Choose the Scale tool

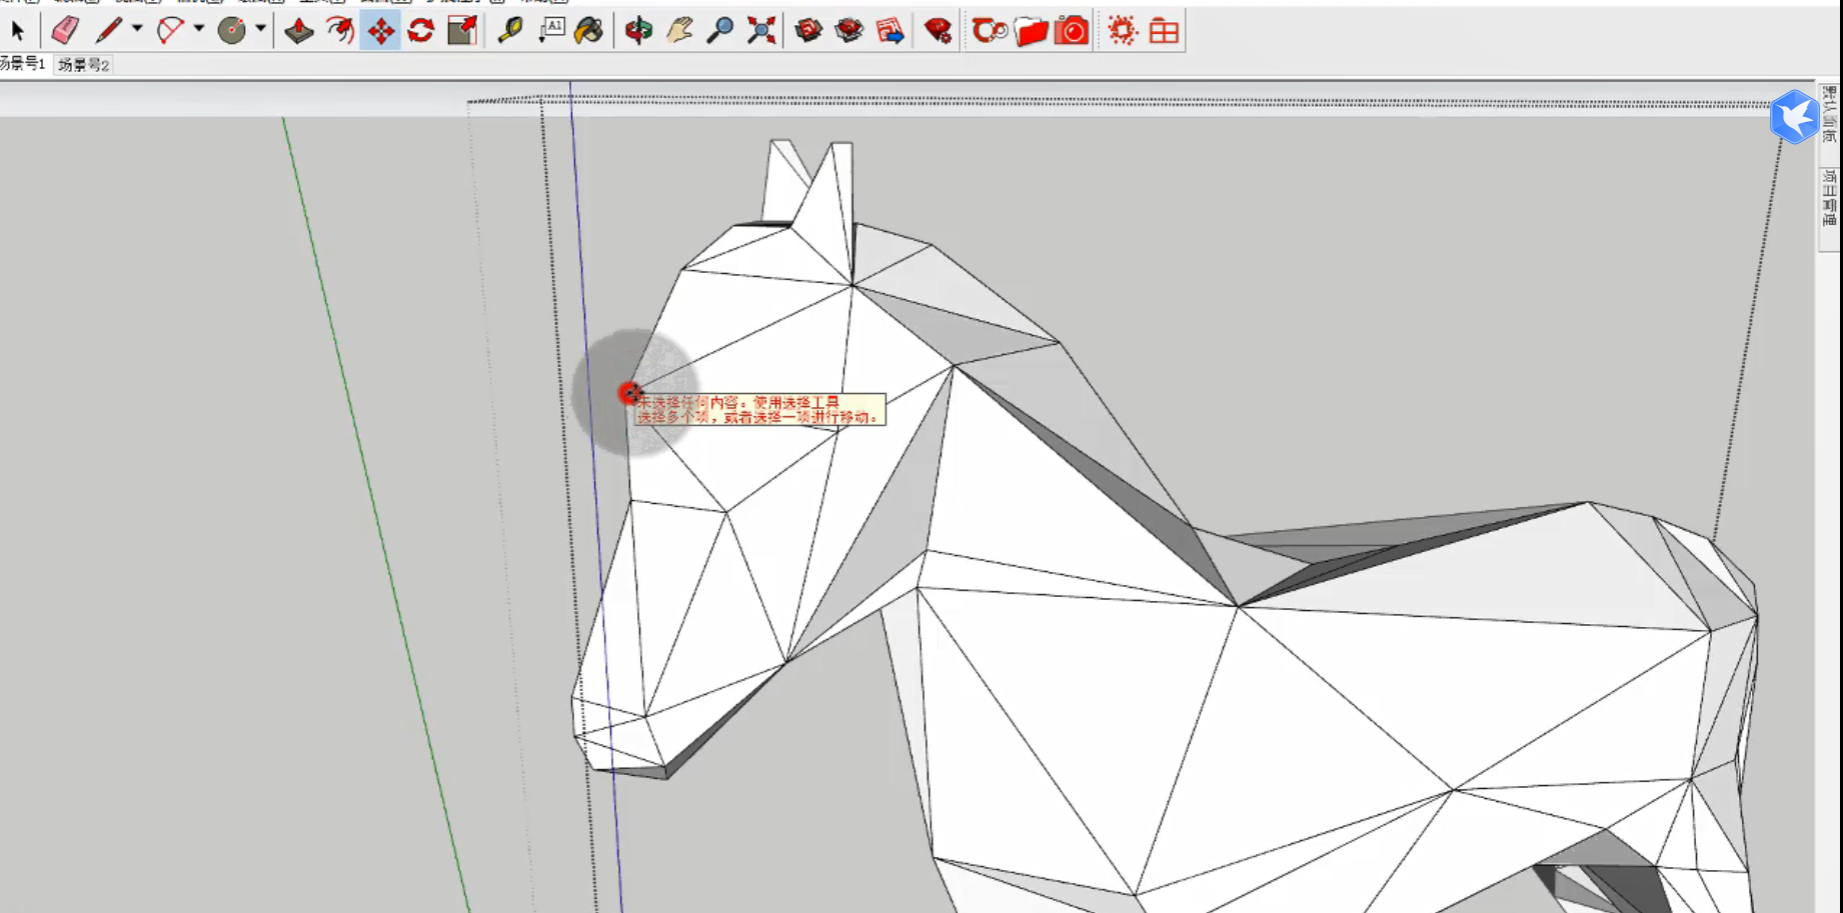pos(462,31)
